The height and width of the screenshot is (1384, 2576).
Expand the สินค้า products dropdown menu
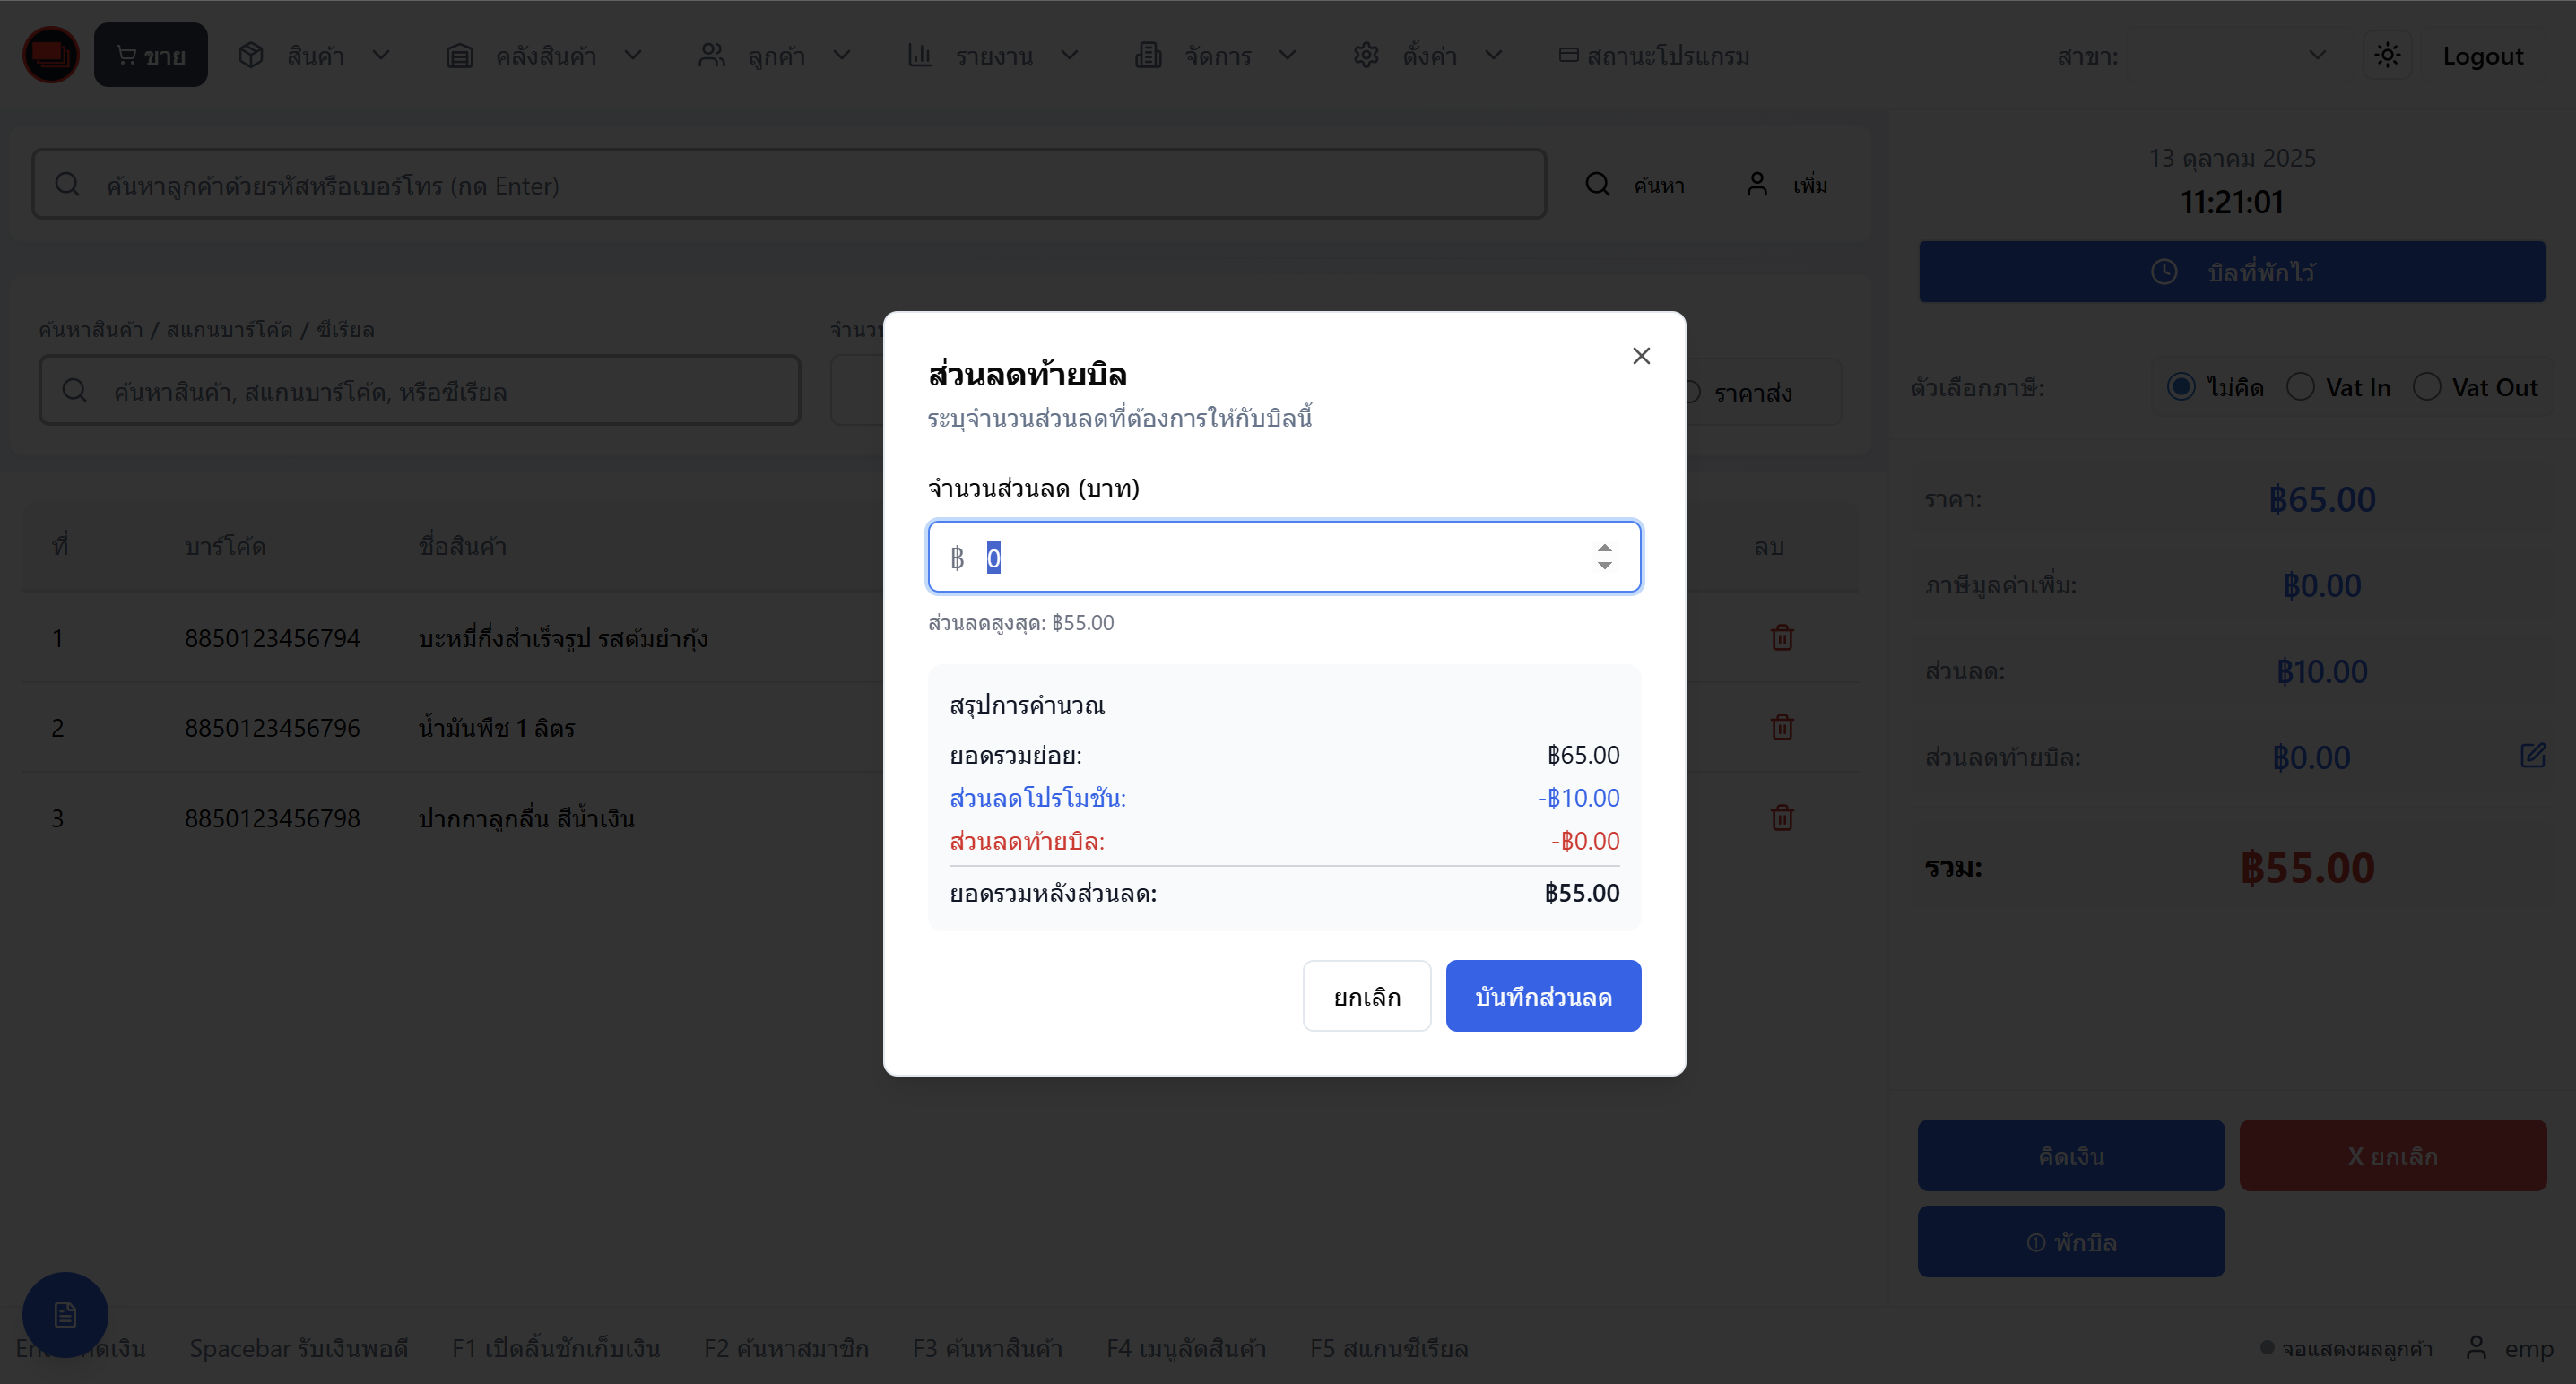pyautogui.click(x=314, y=55)
